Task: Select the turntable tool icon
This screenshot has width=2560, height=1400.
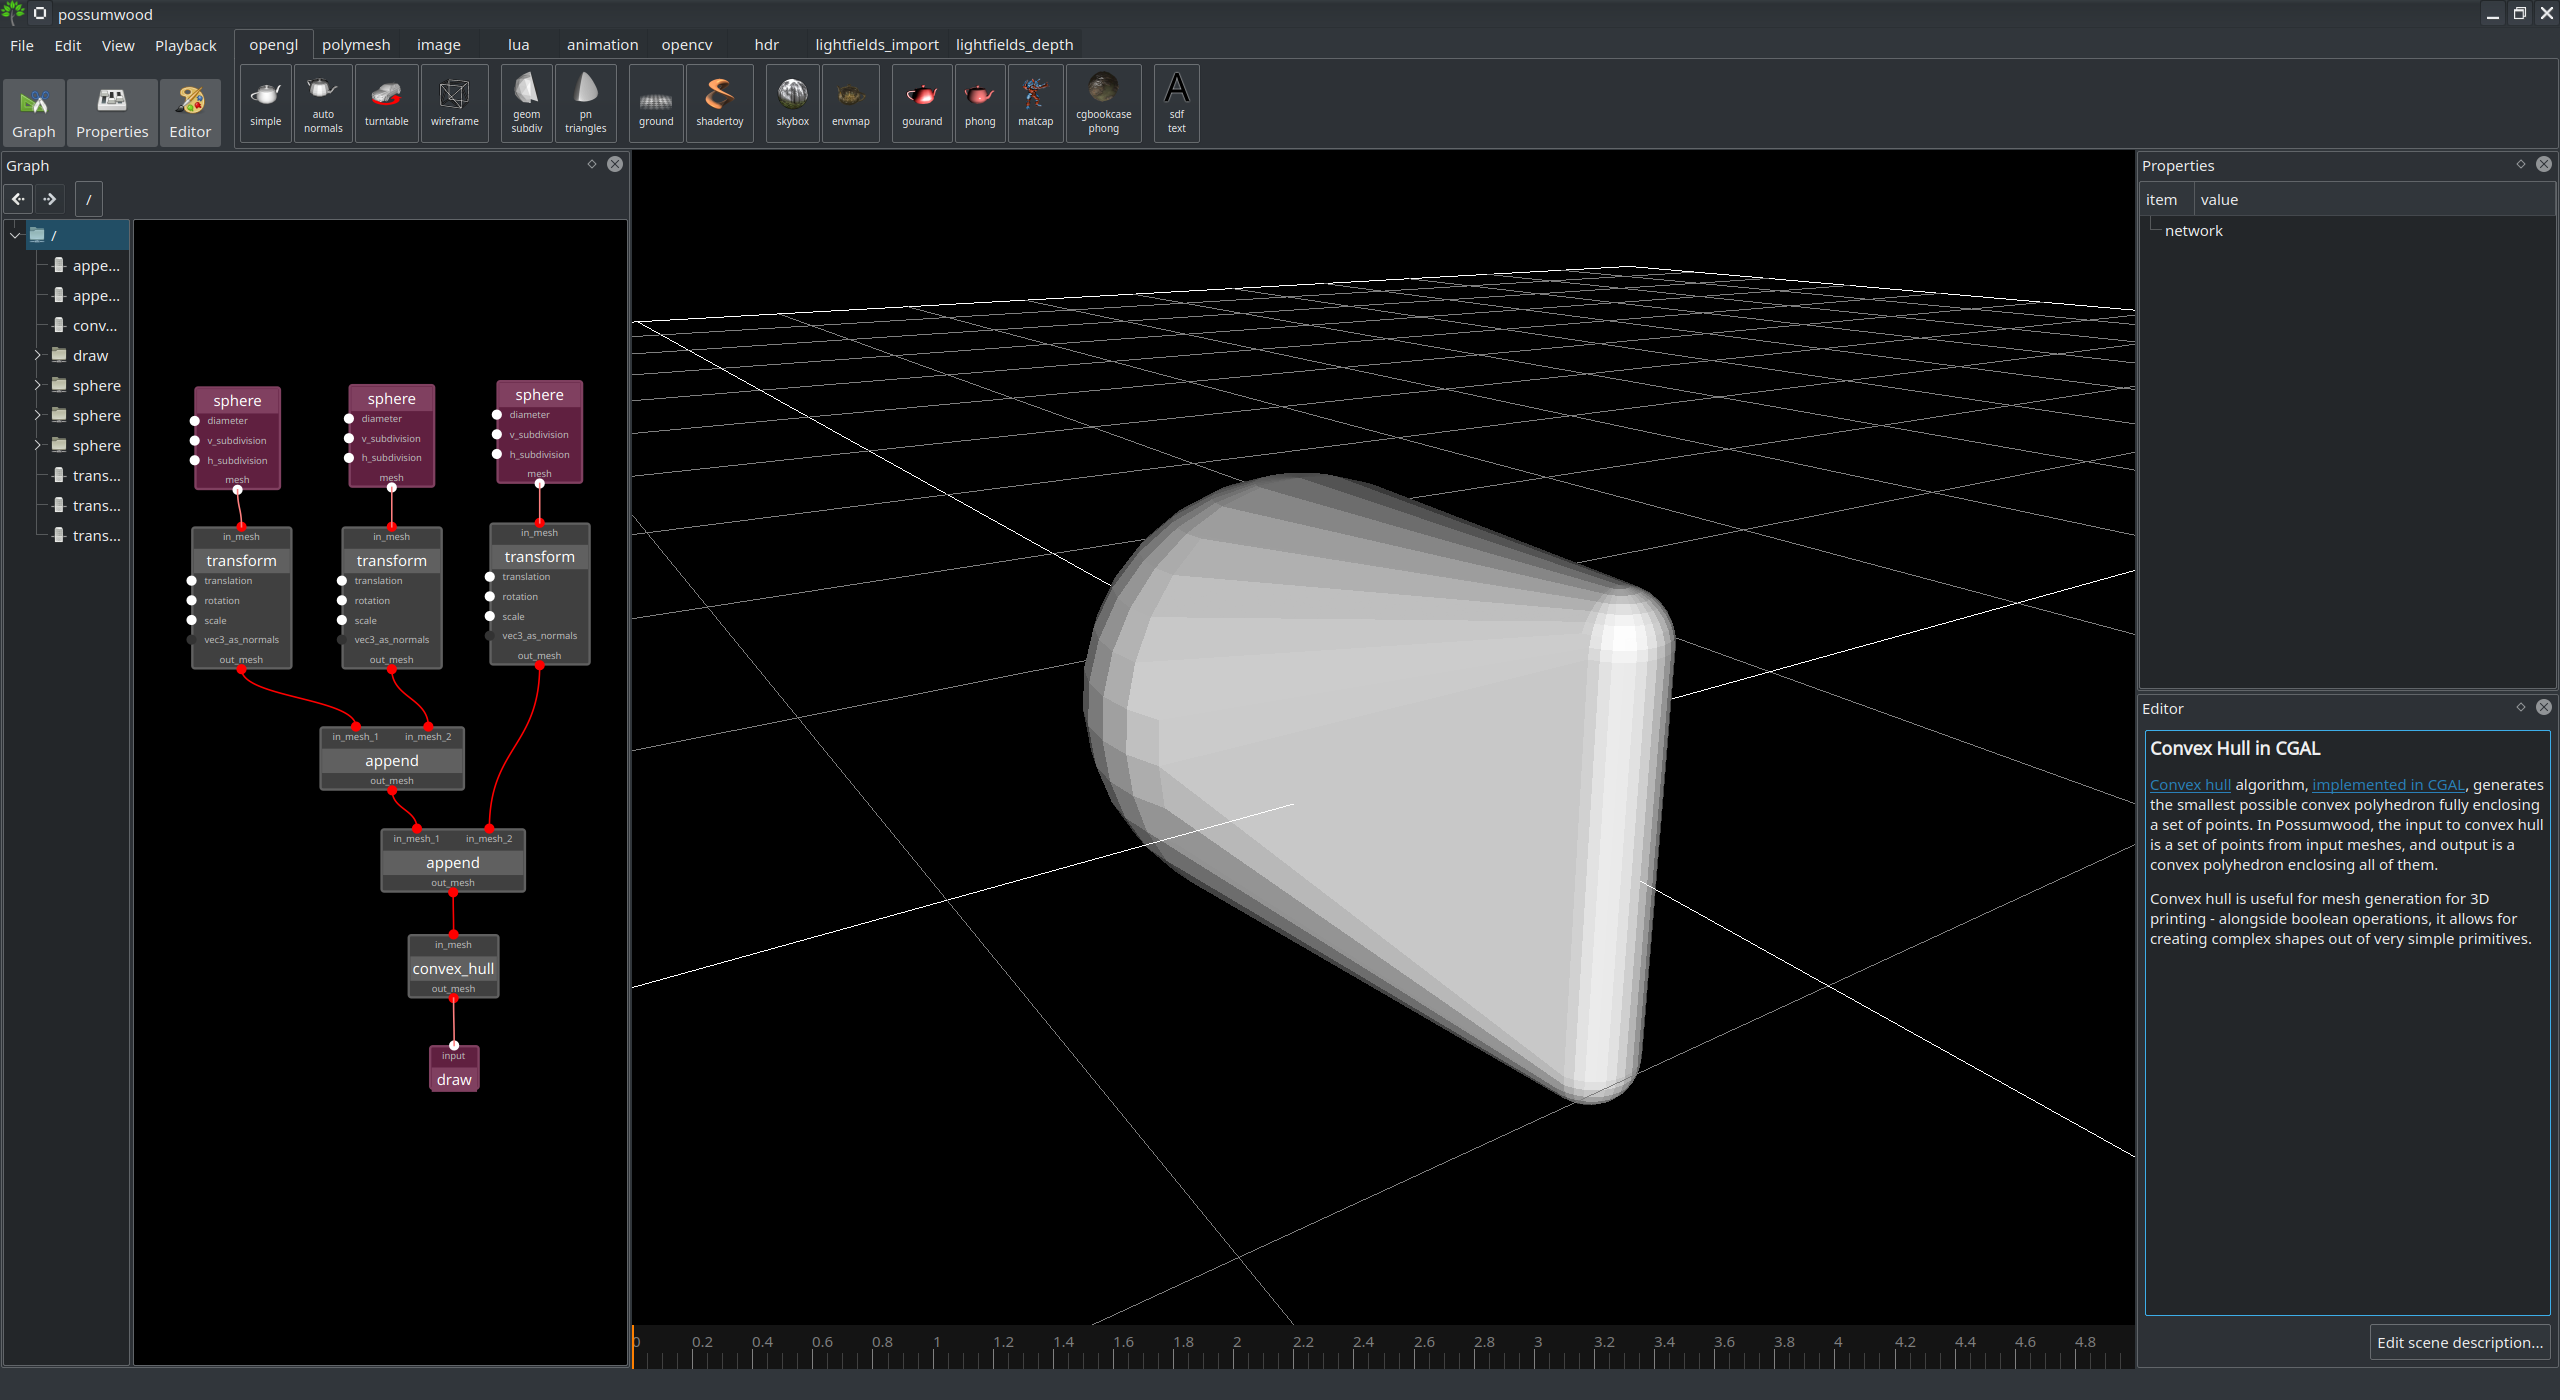Action: (x=384, y=102)
